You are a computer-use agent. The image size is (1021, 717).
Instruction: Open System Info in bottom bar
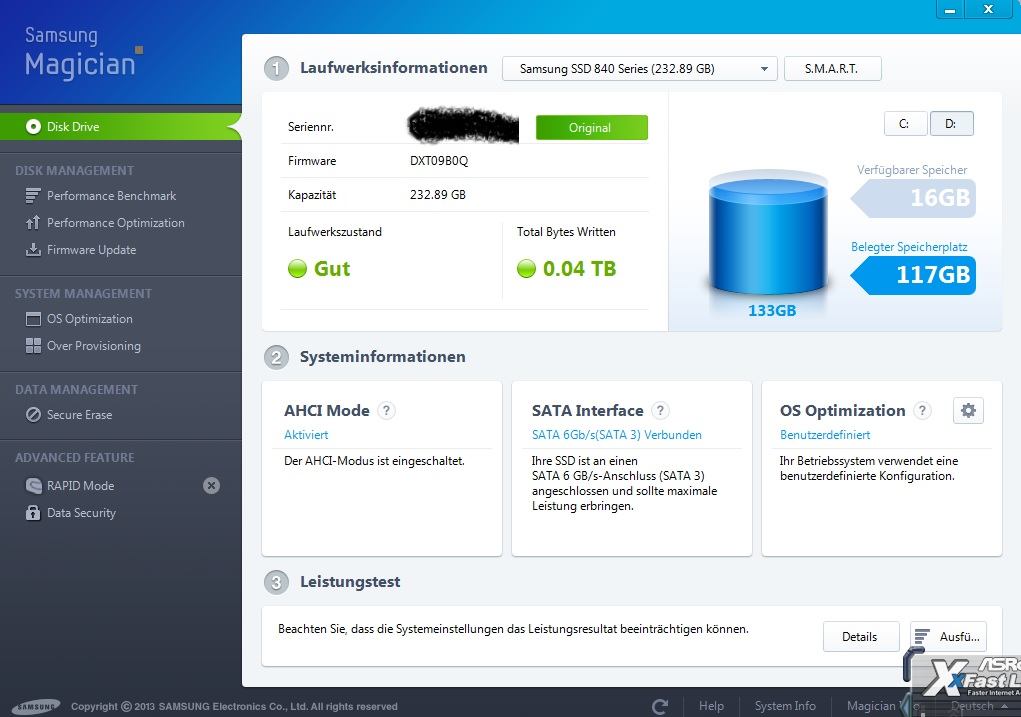coord(785,706)
